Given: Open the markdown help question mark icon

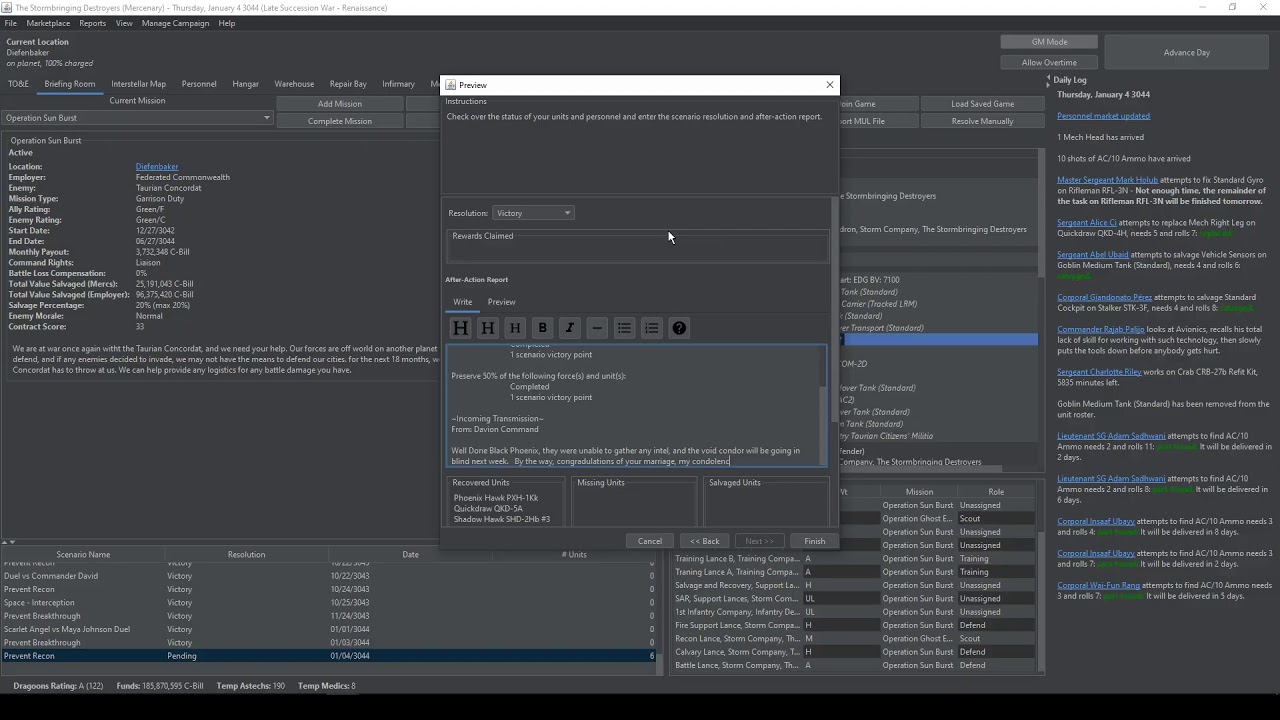Looking at the screenshot, I should 679,328.
